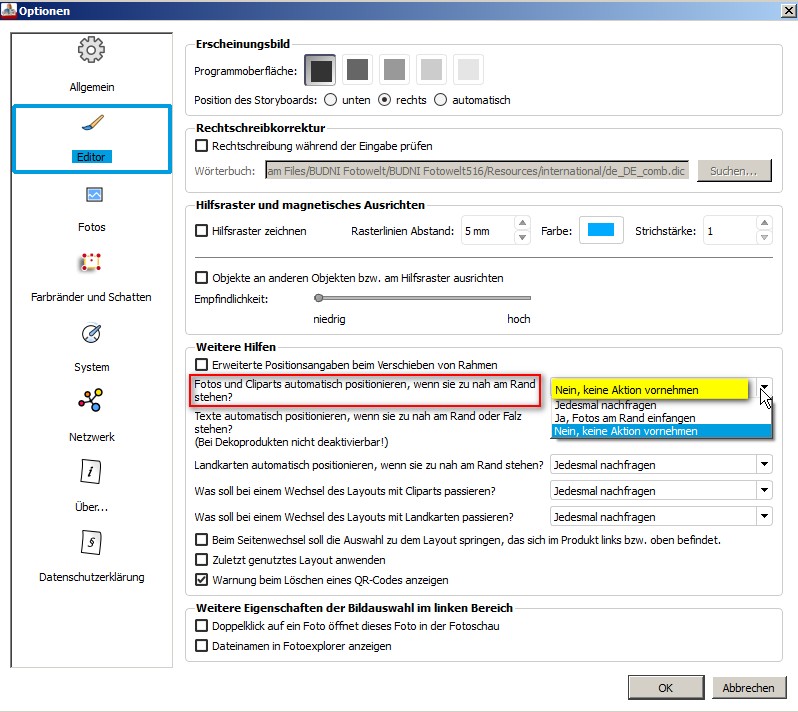Viewport: 798px width, 712px height.
Task: Close the Optionen dialog window
Action: pos(788,10)
